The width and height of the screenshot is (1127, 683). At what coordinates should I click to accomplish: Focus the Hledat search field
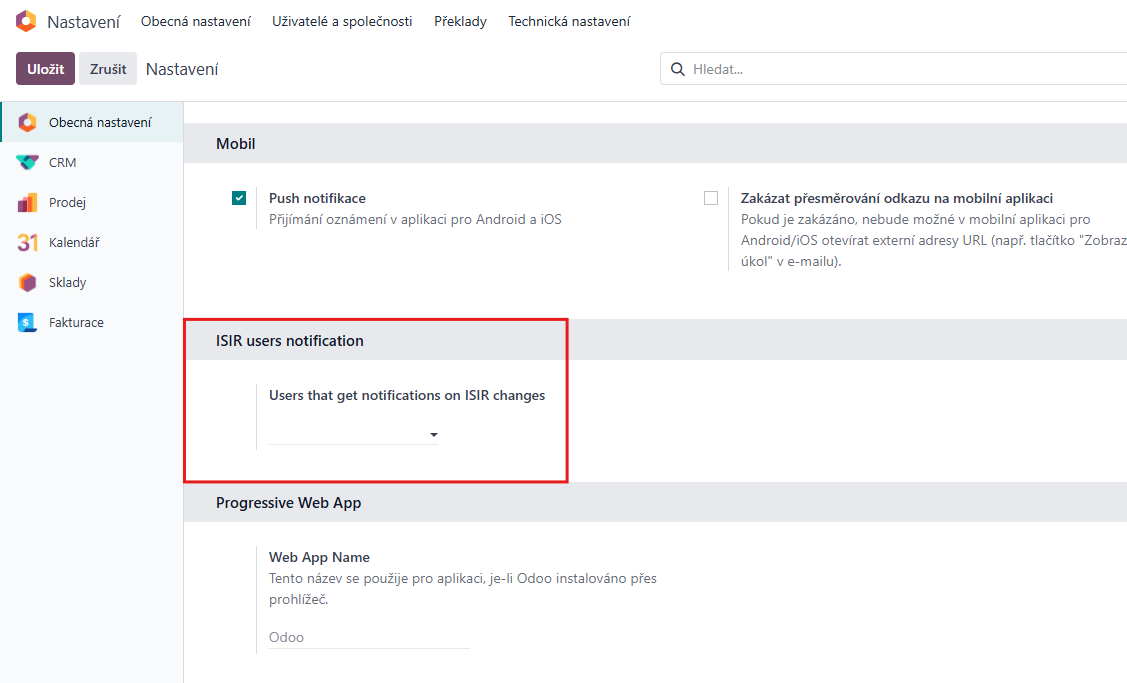(x=900, y=69)
